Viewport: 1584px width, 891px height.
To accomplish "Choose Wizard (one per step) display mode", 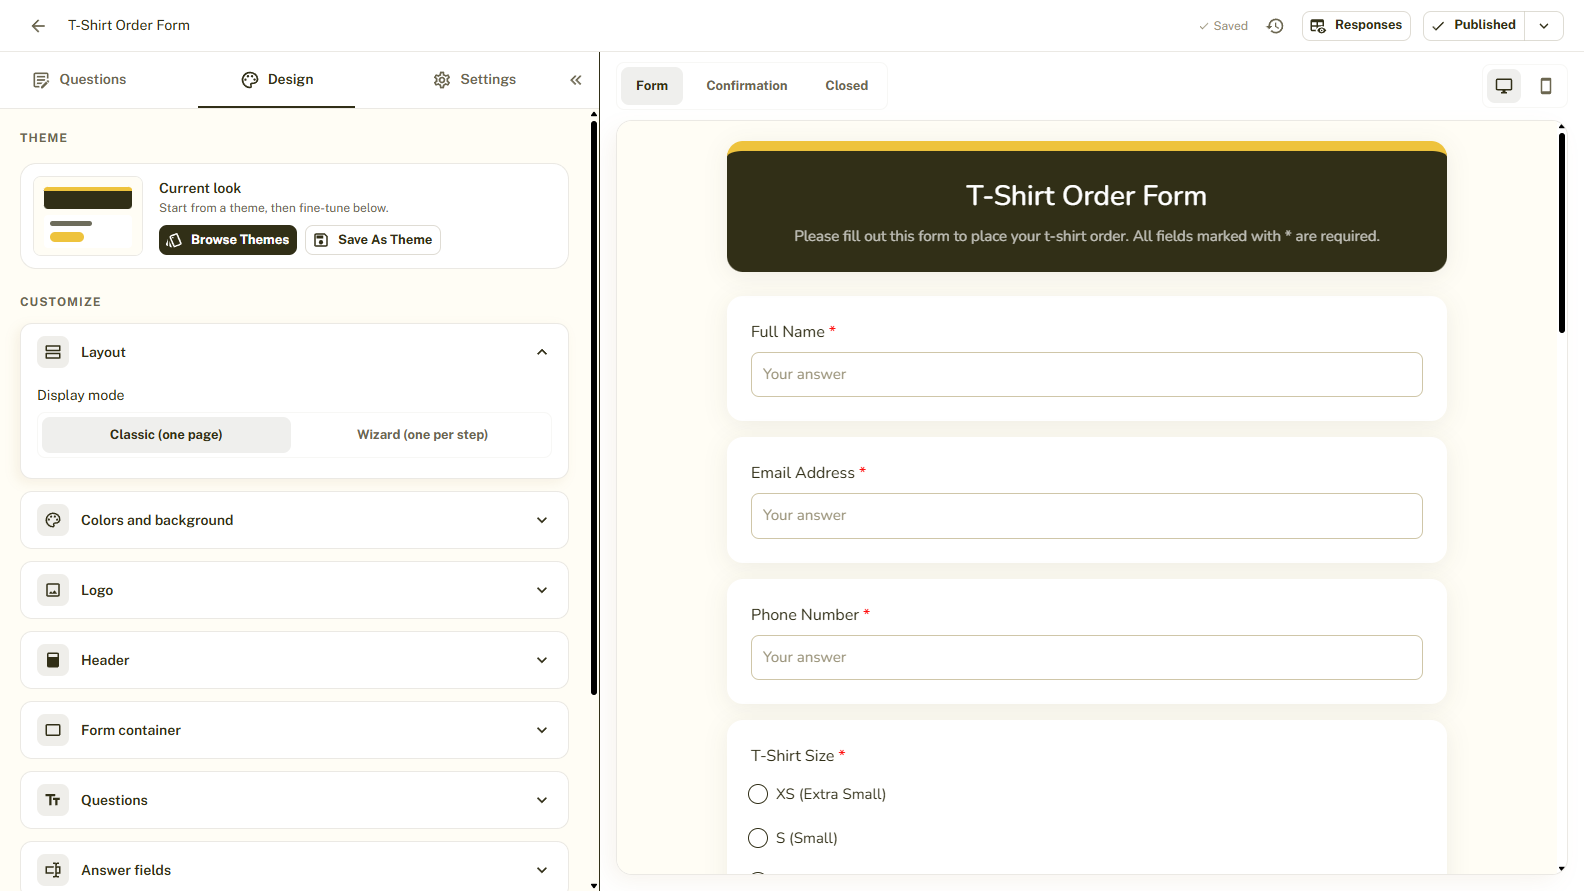I will [423, 435].
